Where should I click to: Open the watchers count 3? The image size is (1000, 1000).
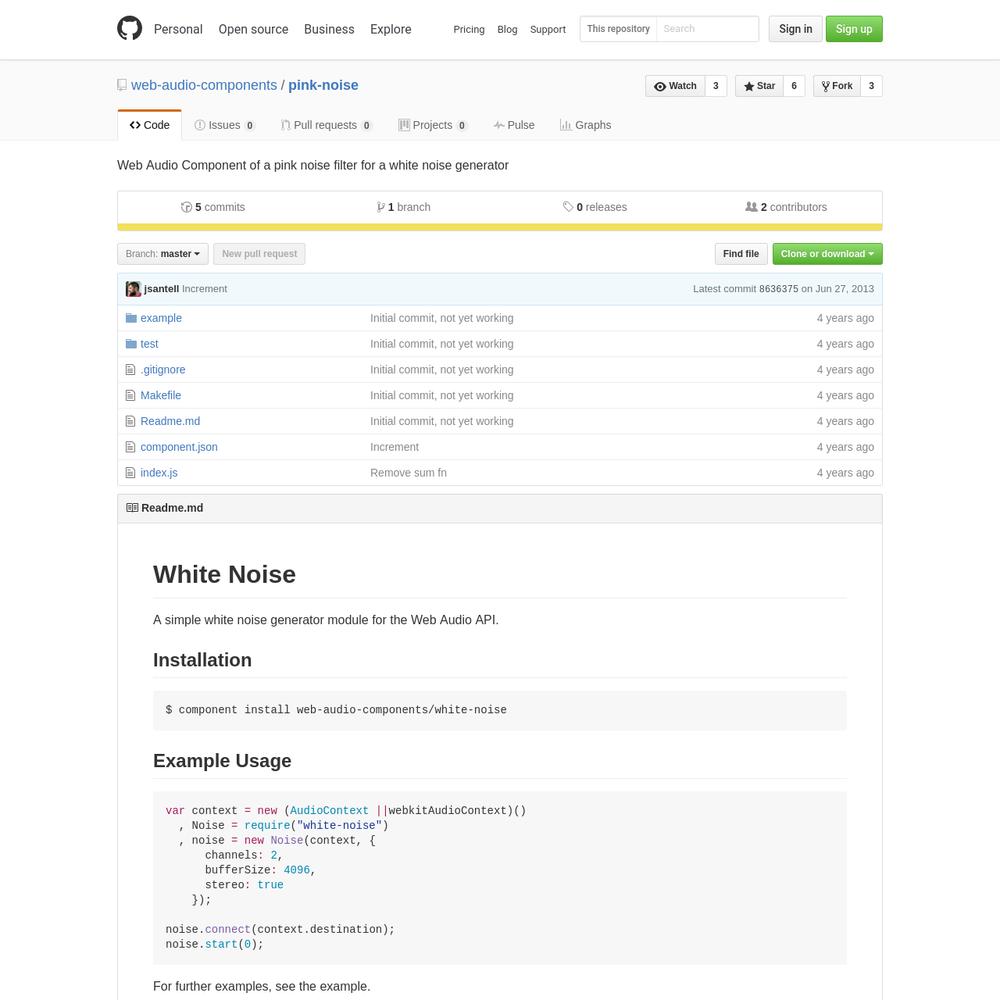coord(716,86)
